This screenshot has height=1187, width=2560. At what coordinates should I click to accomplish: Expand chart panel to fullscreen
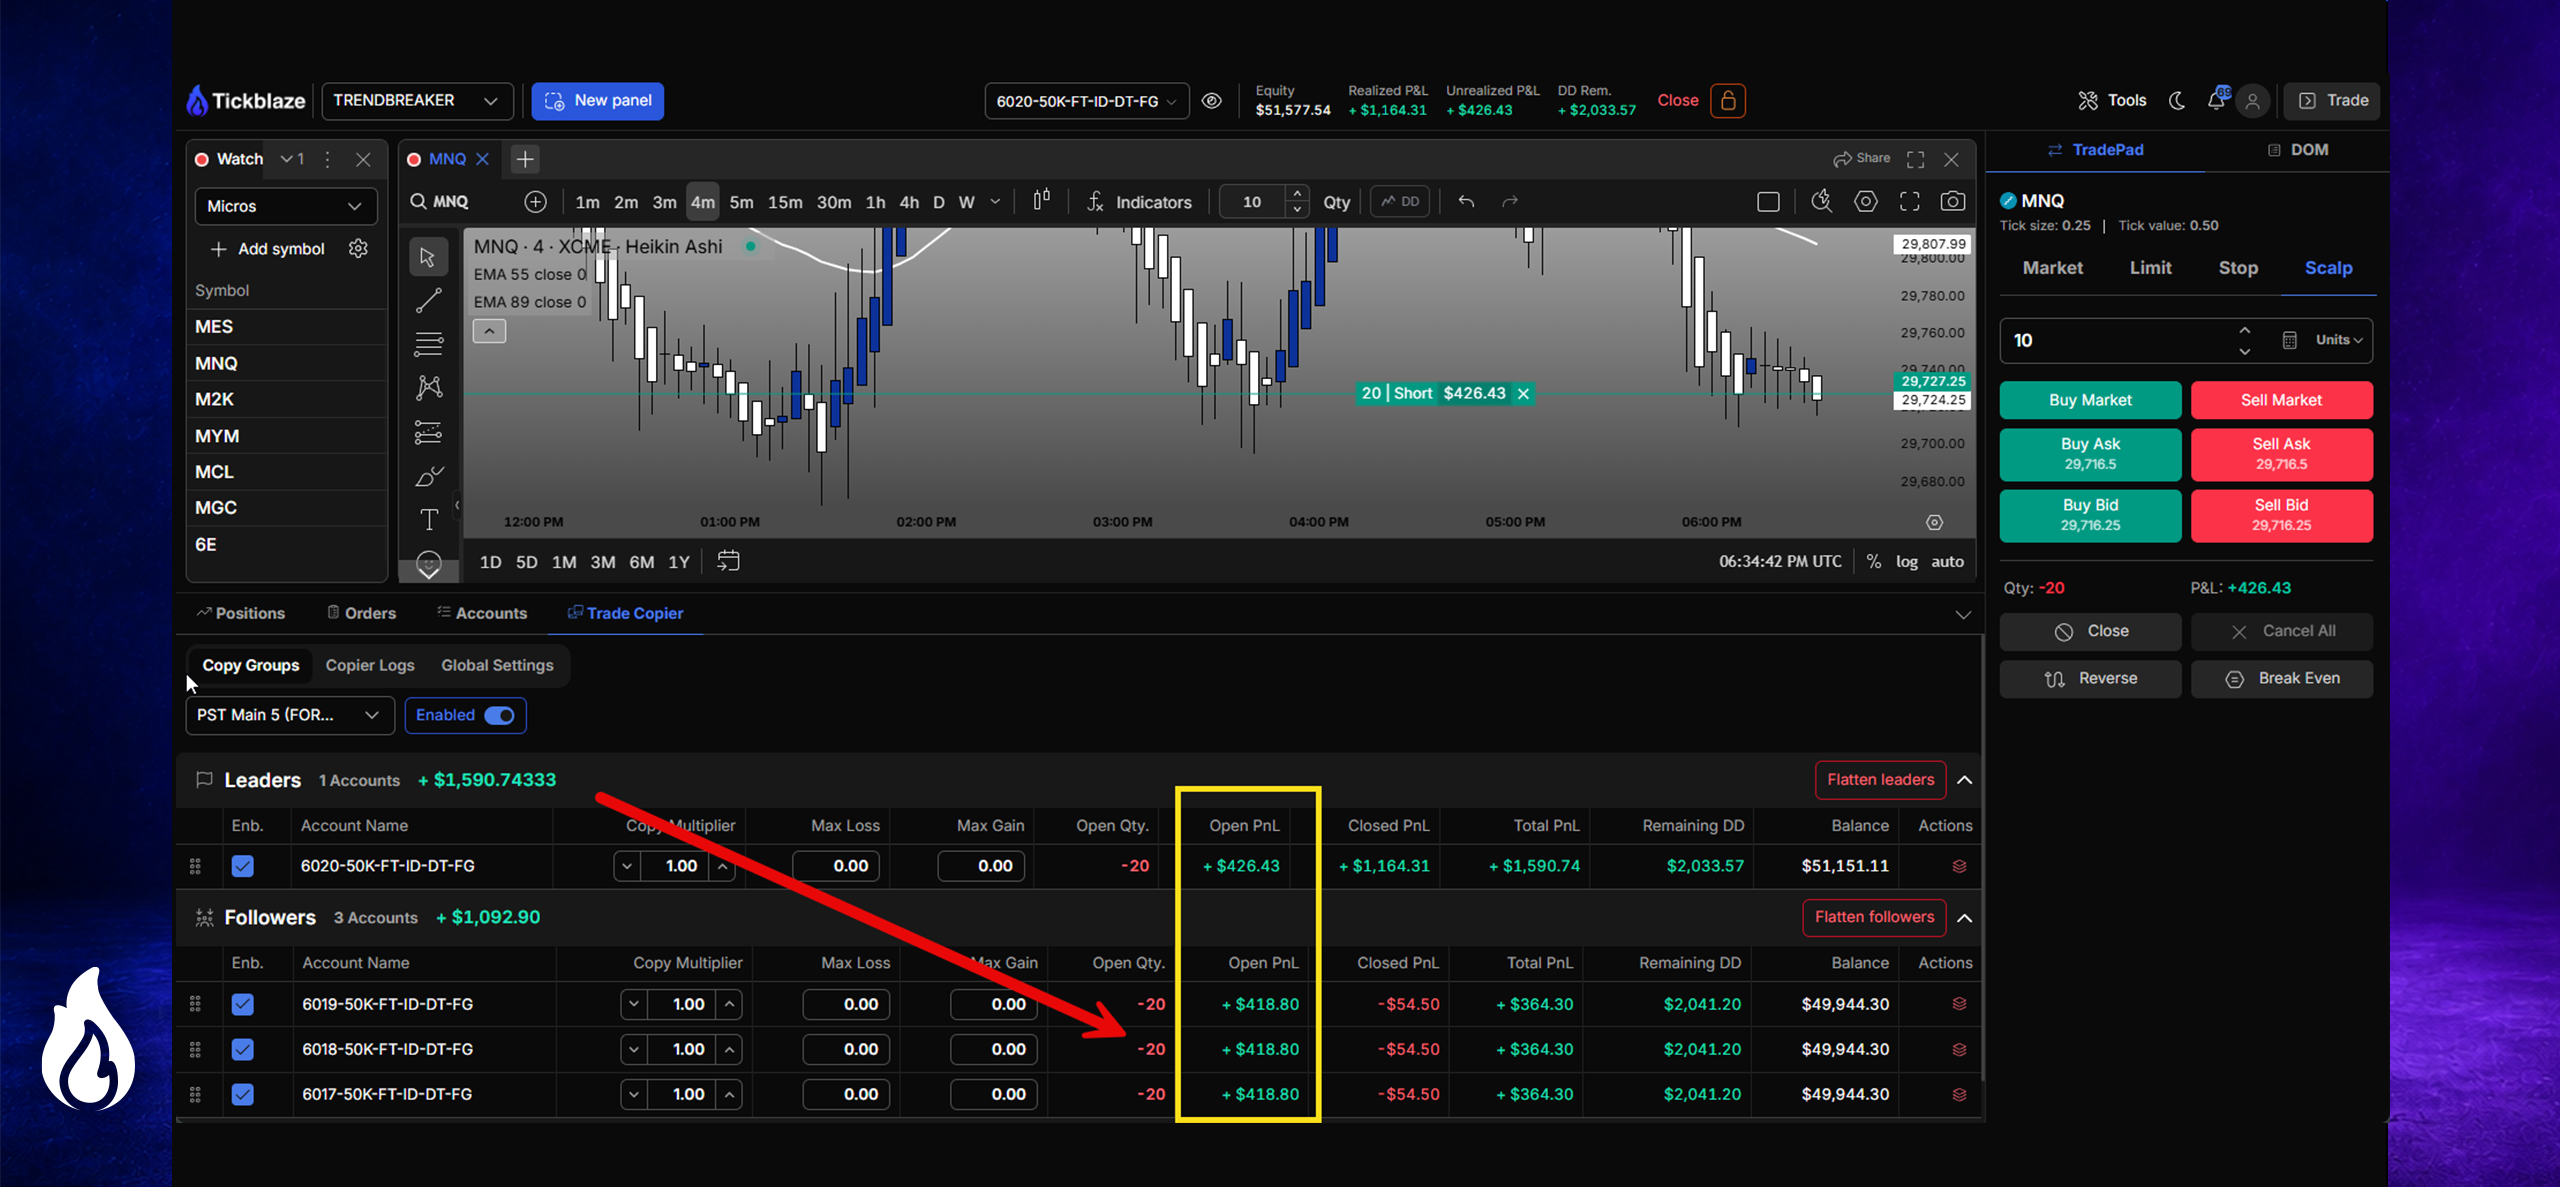(x=1915, y=159)
